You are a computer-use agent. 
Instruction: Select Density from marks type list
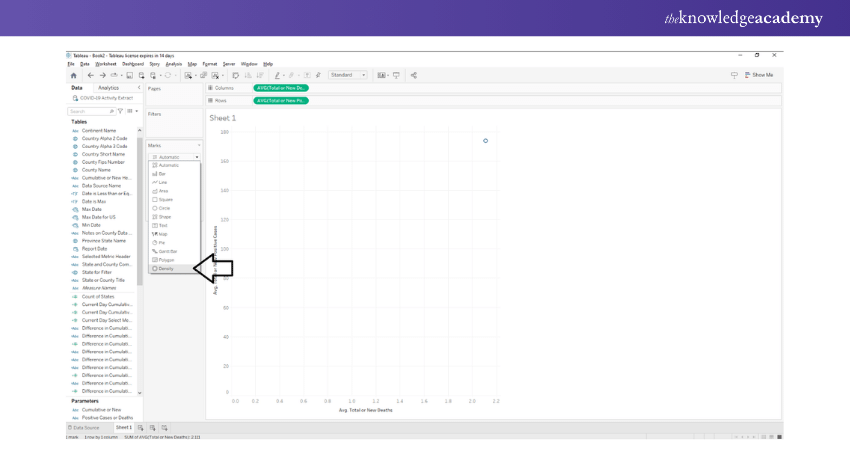tap(166, 268)
